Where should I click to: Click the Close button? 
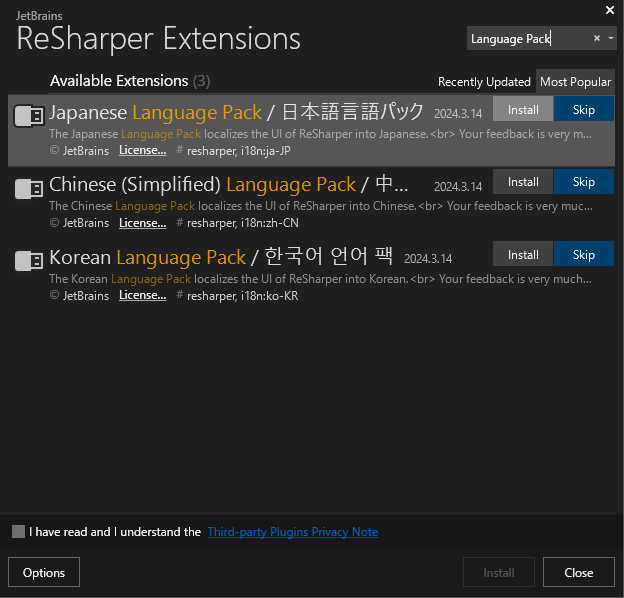coord(579,572)
